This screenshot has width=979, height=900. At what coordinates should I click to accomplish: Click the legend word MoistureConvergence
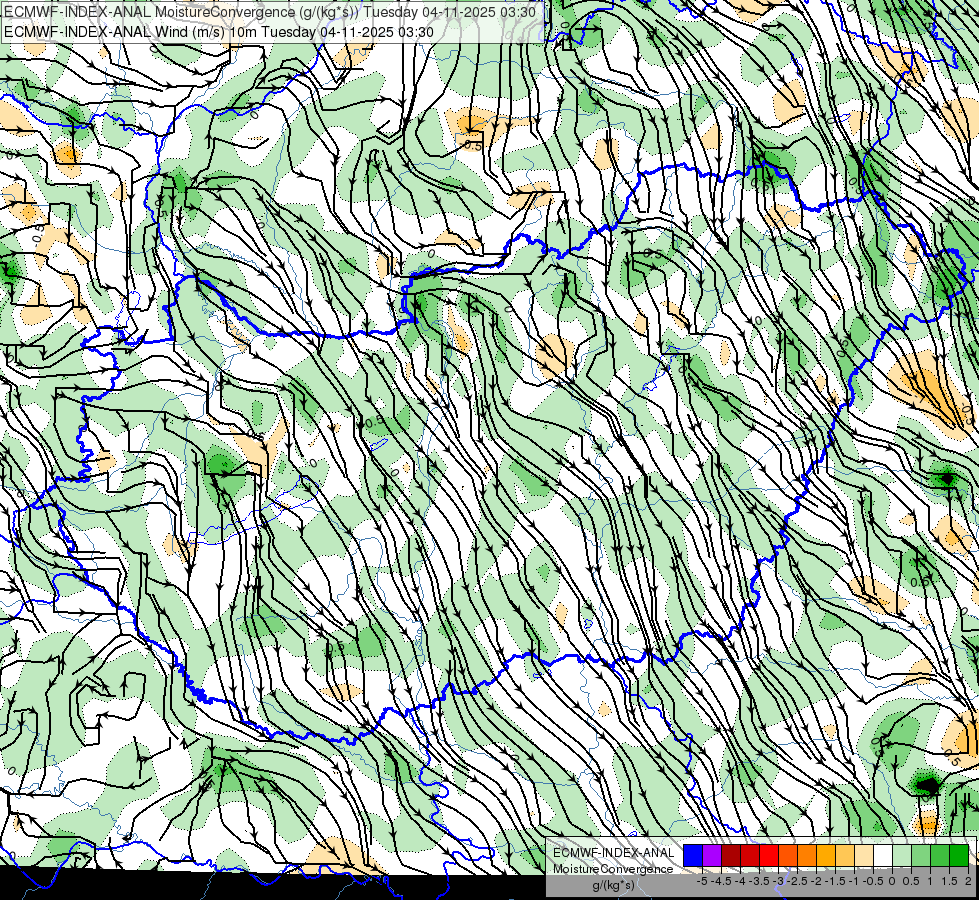click(613, 869)
